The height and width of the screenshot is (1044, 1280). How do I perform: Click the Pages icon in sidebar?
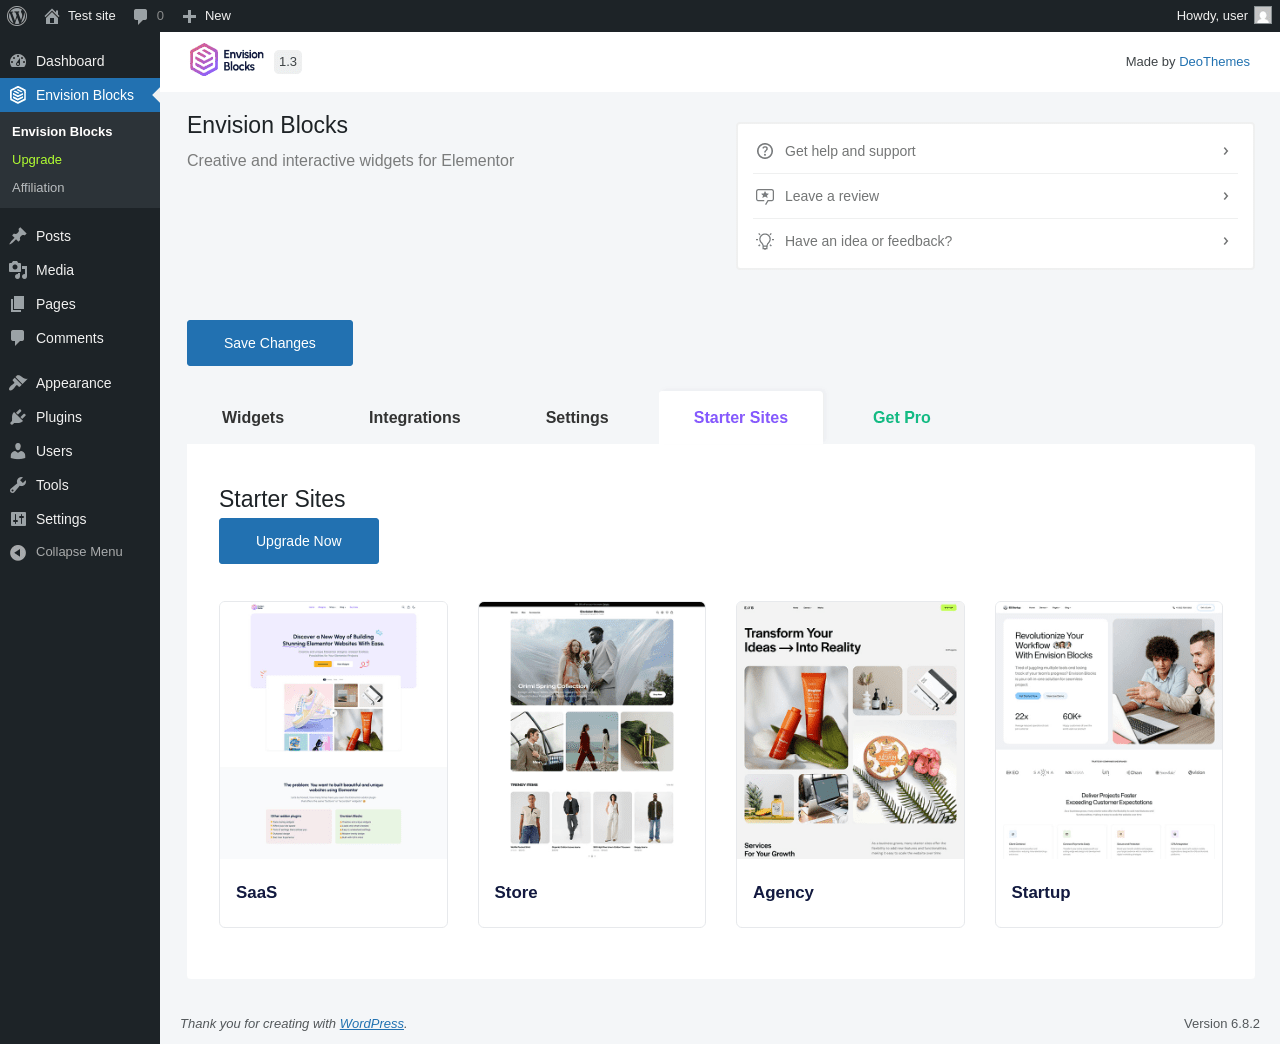click(x=18, y=304)
